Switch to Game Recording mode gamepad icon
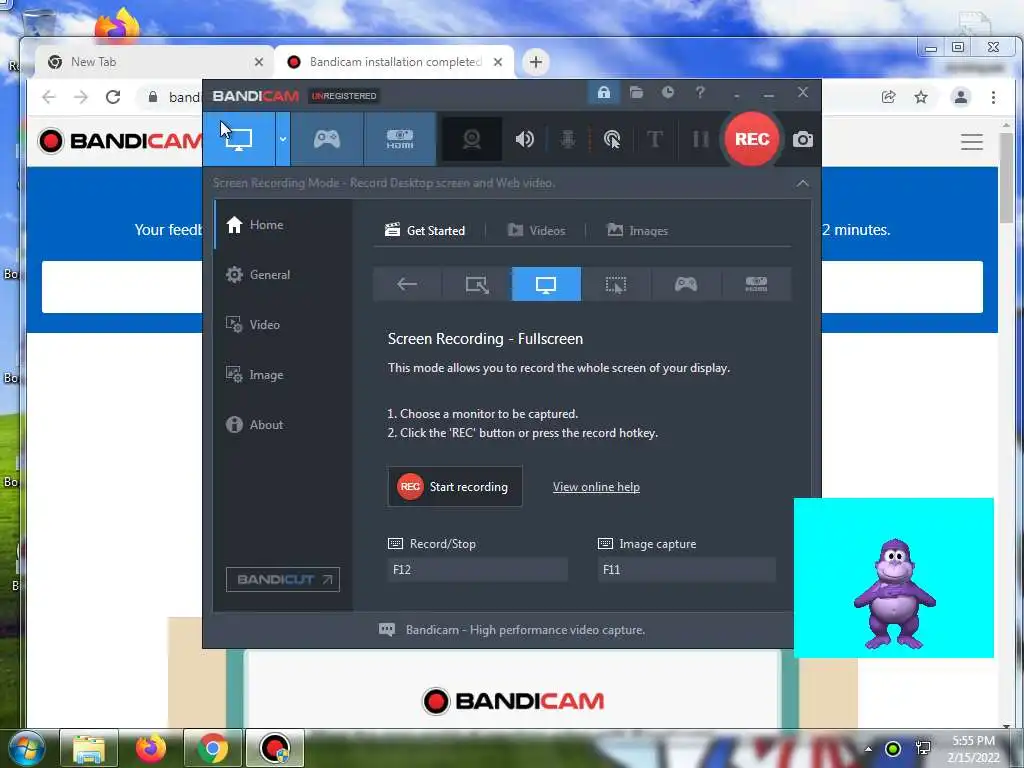 pyautogui.click(x=327, y=139)
